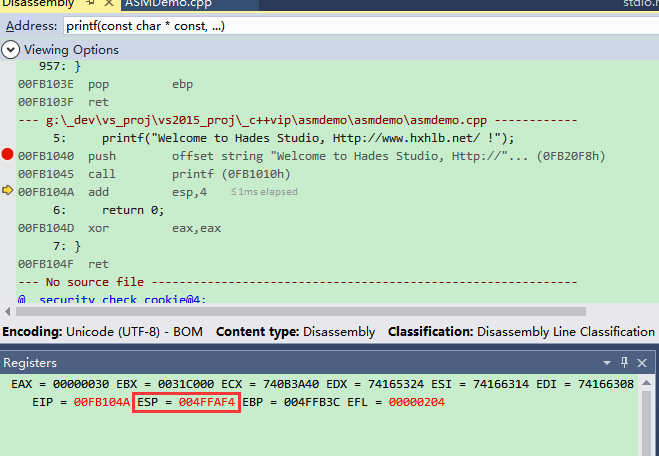The image size is (659, 456).
Task: Open the stdio.h tab
Action: point(640,4)
